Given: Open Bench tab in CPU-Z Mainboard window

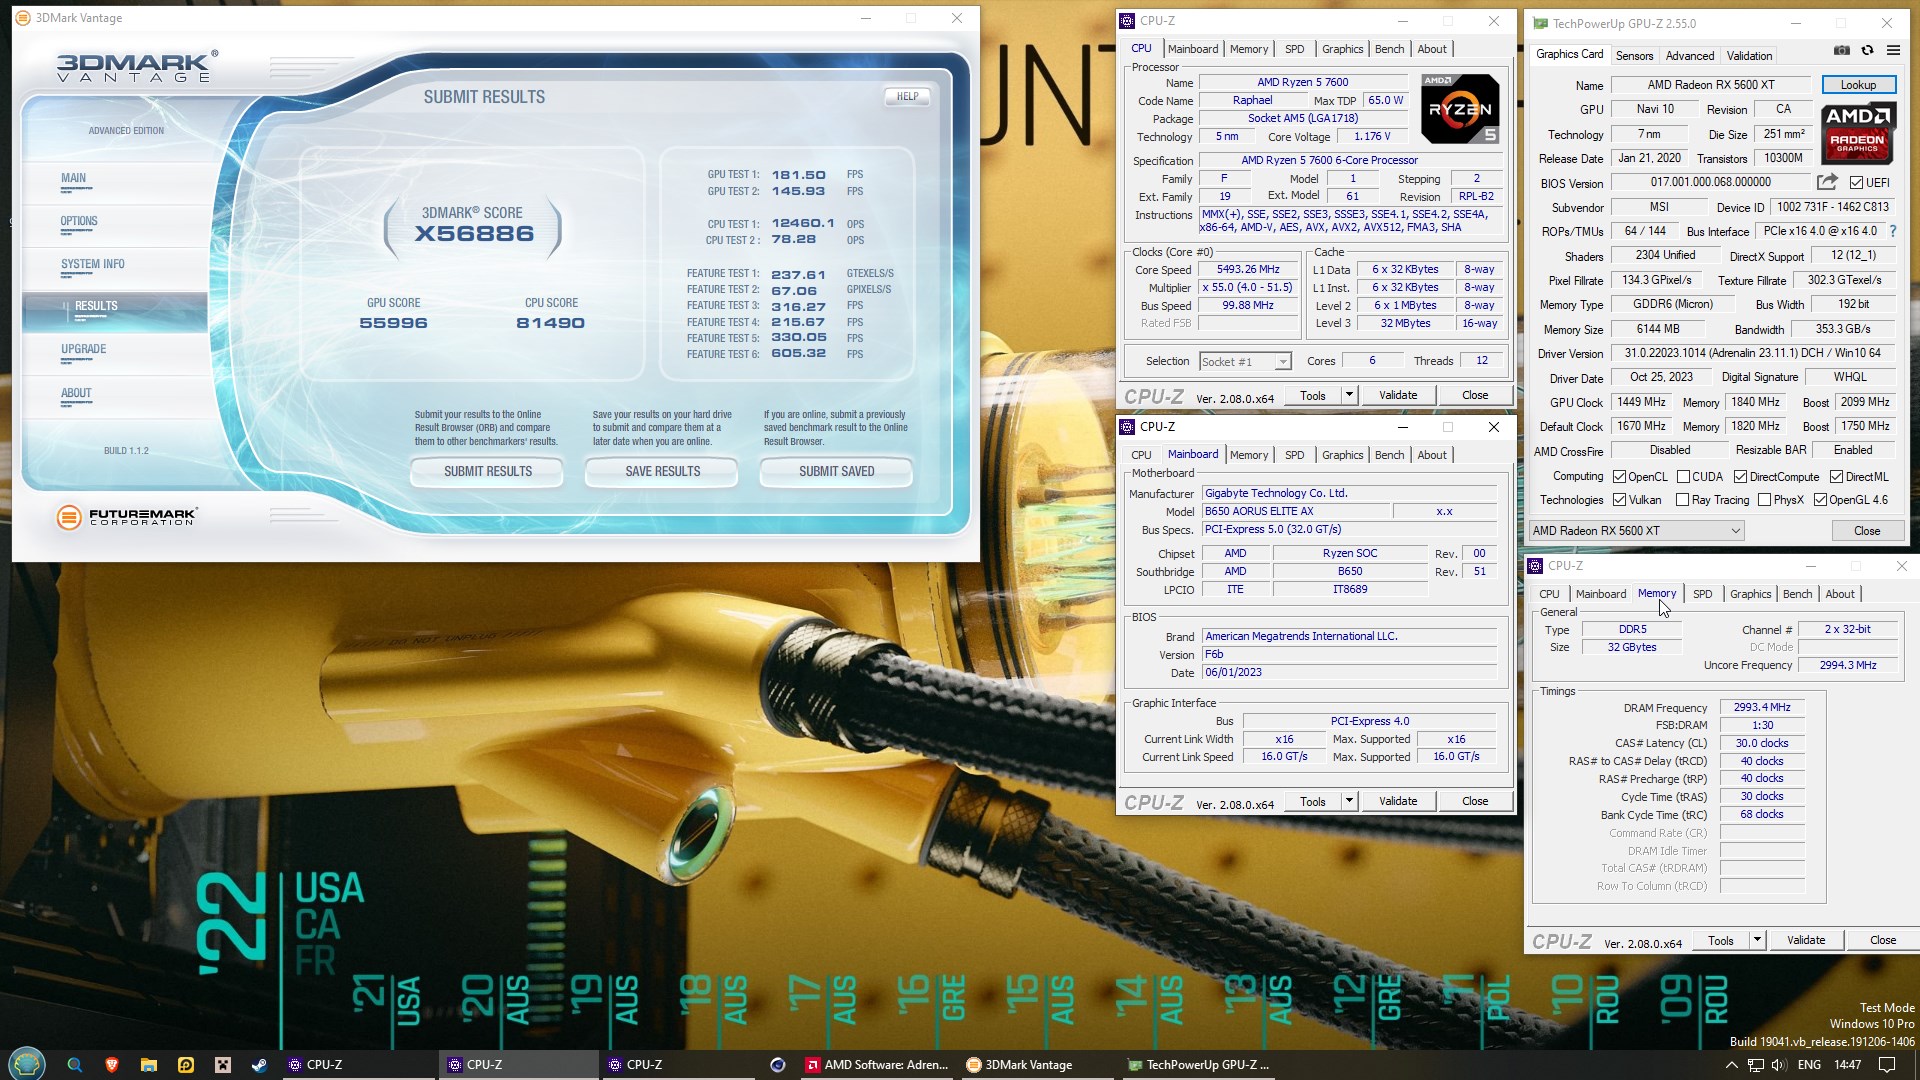Looking at the screenshot, I should click(x=1389, y=455).
